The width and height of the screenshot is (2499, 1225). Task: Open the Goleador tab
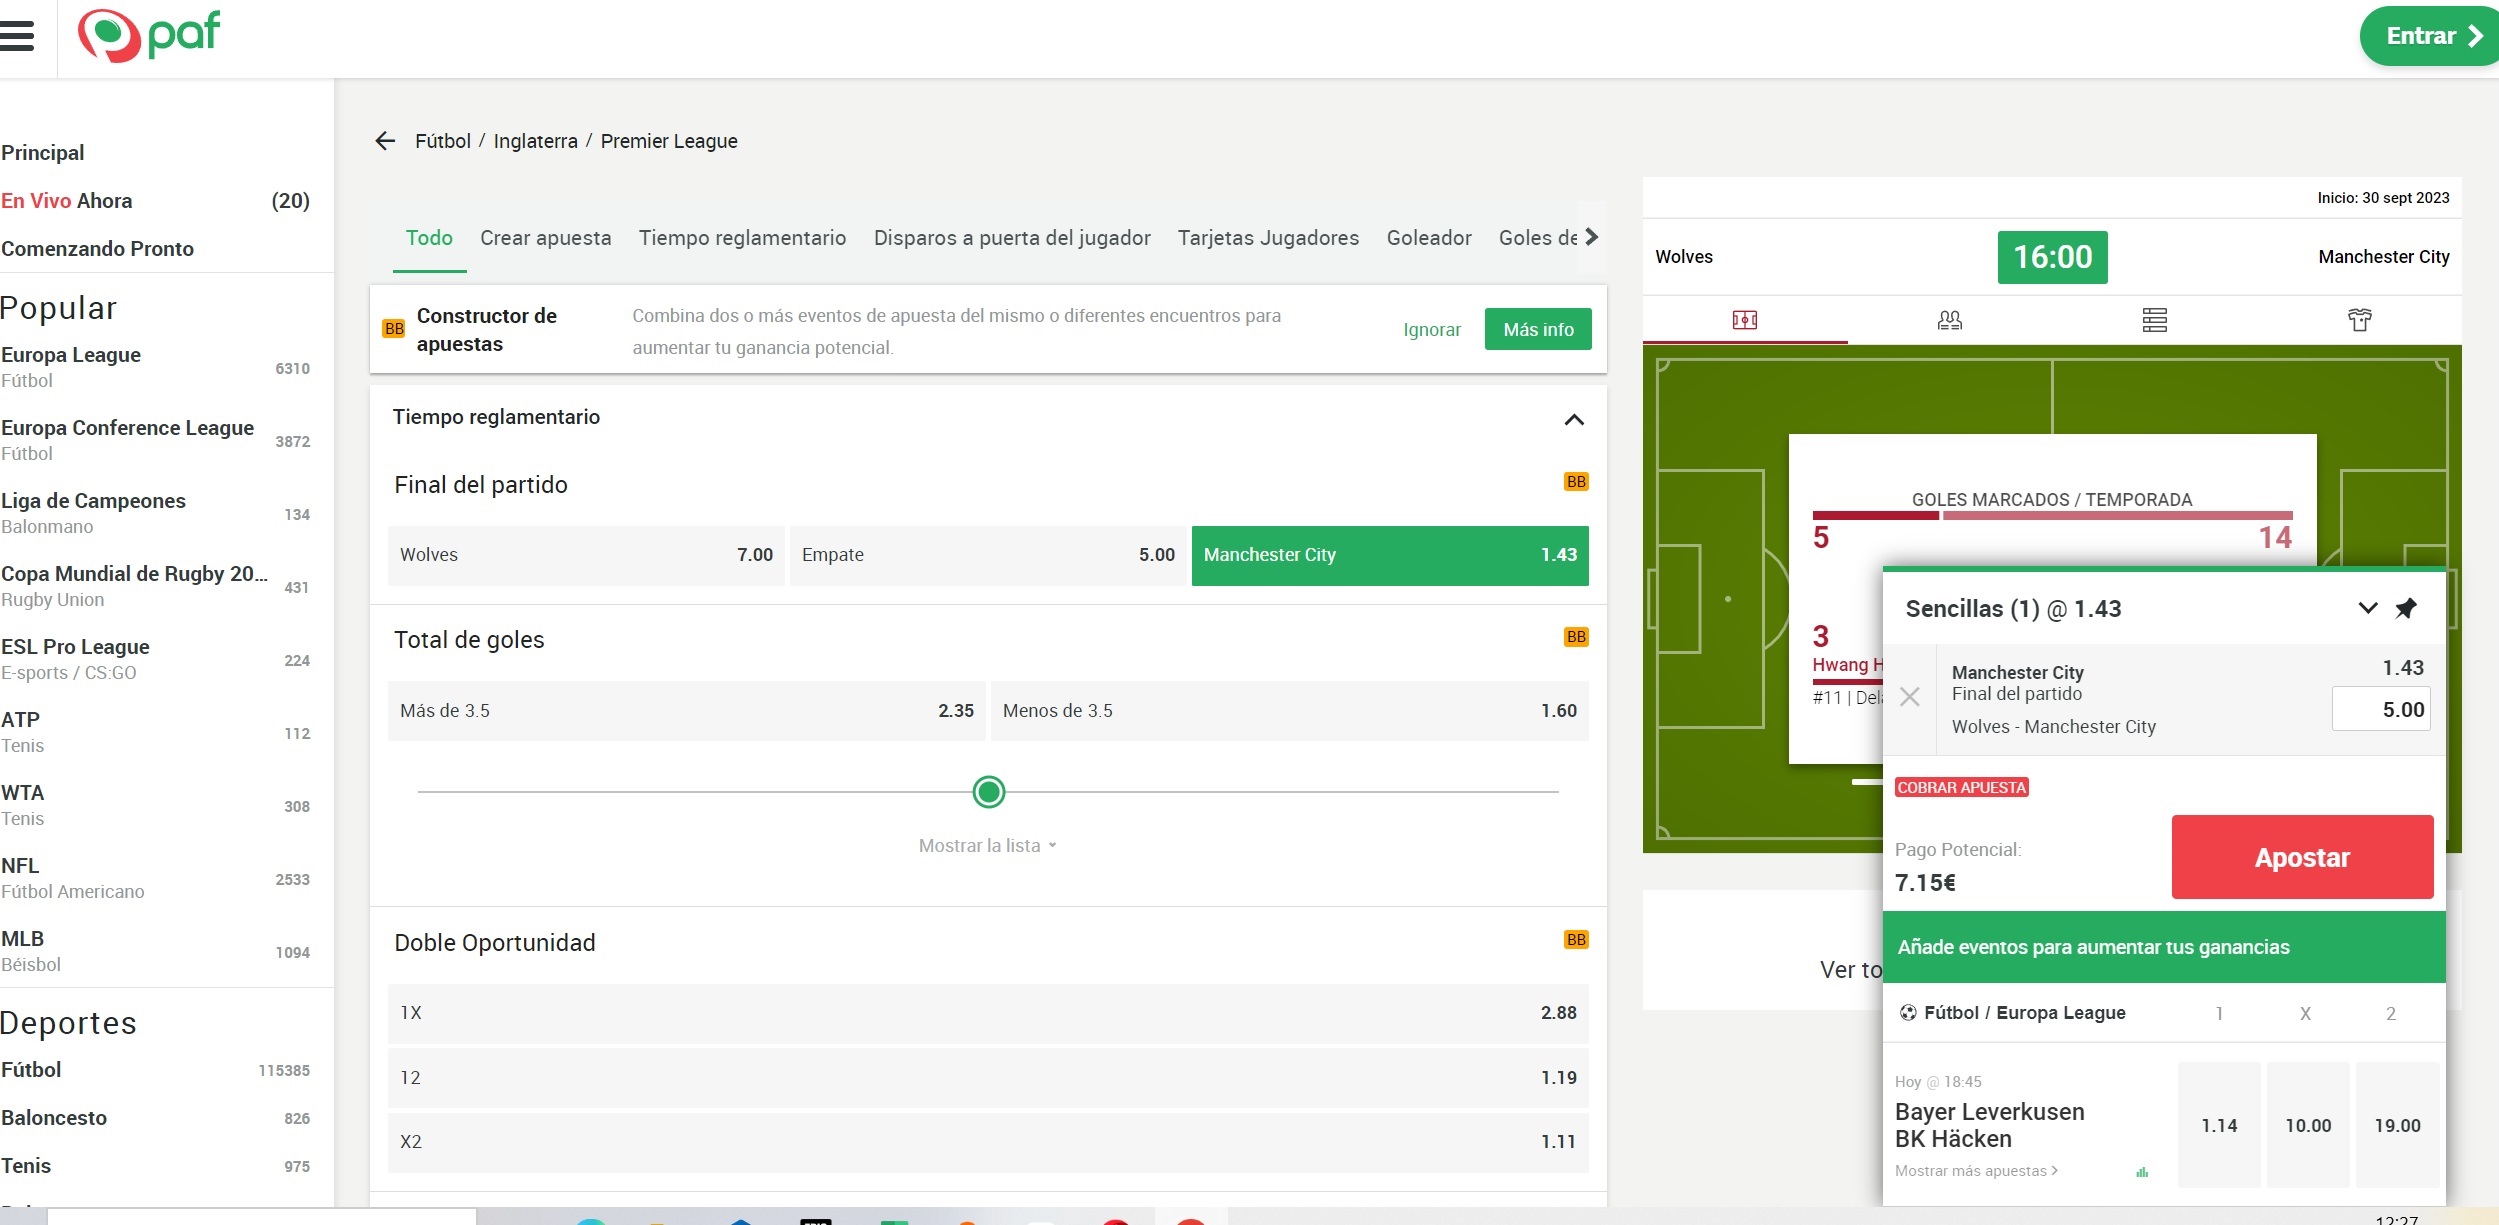(1429, 238)
